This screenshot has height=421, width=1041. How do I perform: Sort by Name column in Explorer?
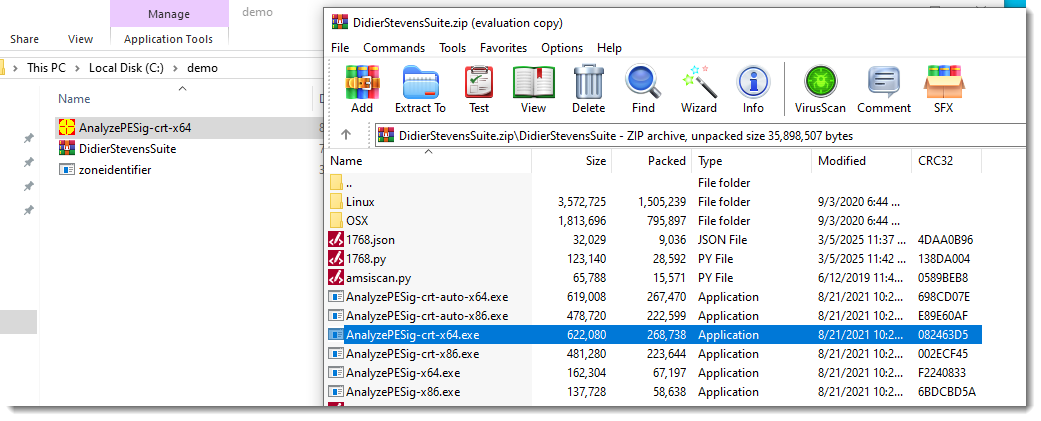tap(183, 99)
